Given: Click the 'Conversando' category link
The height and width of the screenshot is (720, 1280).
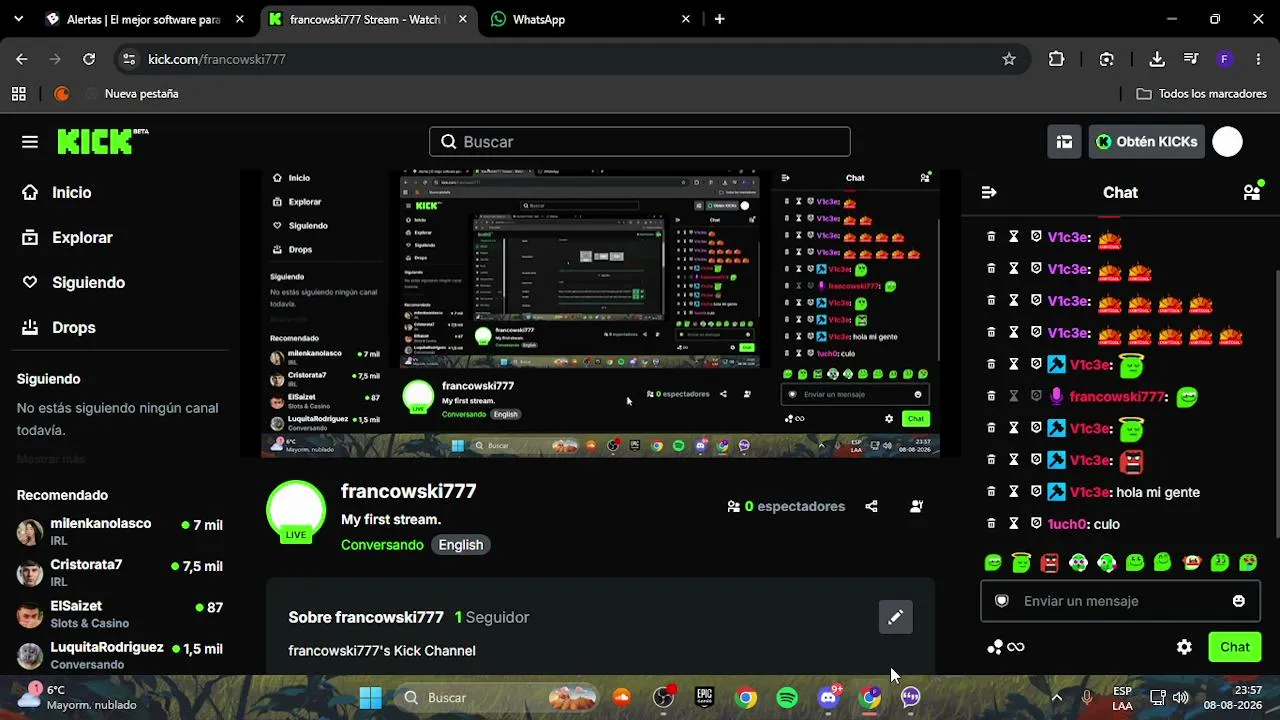Looking at the screenshot, I should click(382, 545).
